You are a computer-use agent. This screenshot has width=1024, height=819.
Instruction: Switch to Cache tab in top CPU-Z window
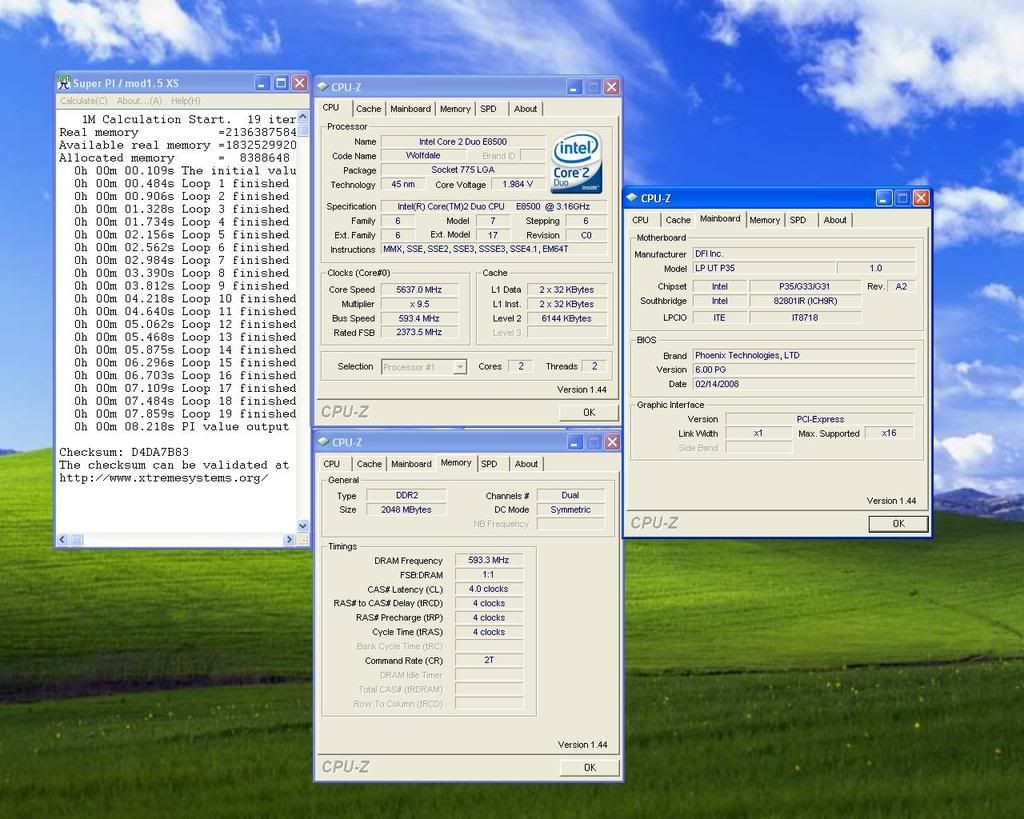click(368, 109)
